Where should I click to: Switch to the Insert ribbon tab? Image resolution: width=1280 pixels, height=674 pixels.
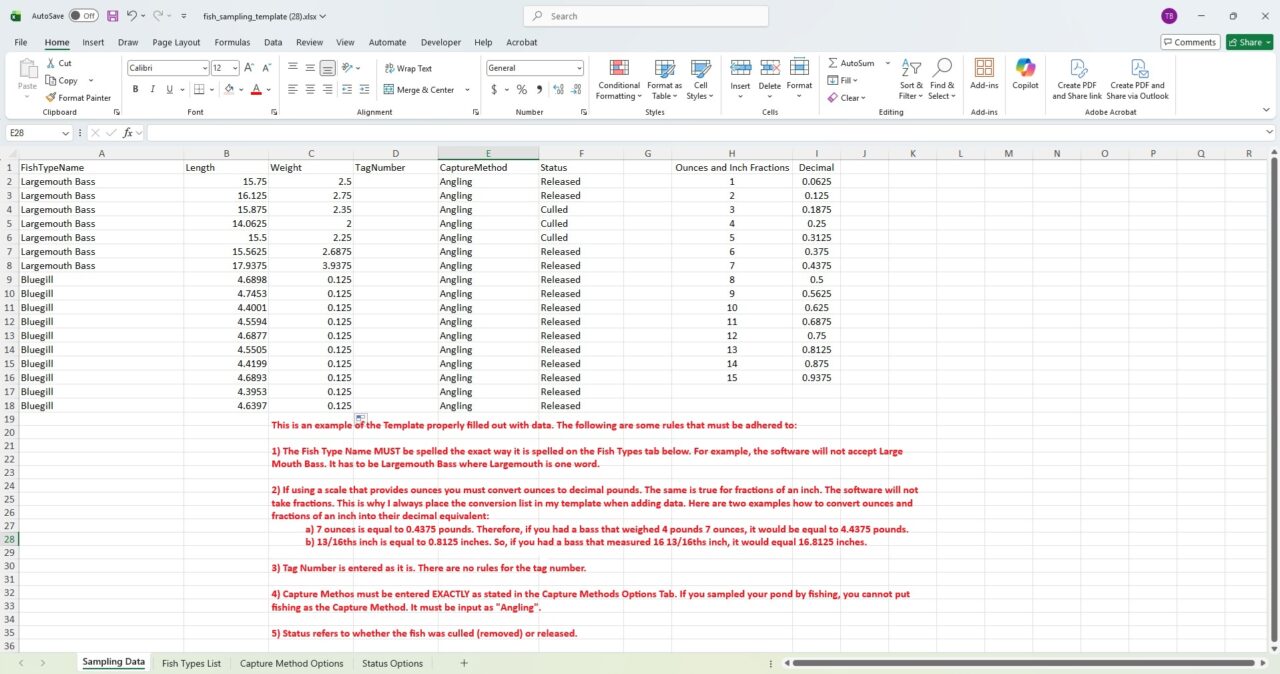93,42
